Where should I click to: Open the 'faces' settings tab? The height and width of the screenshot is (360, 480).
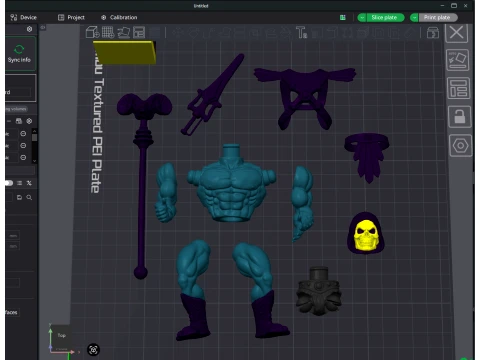click(11, 312)
